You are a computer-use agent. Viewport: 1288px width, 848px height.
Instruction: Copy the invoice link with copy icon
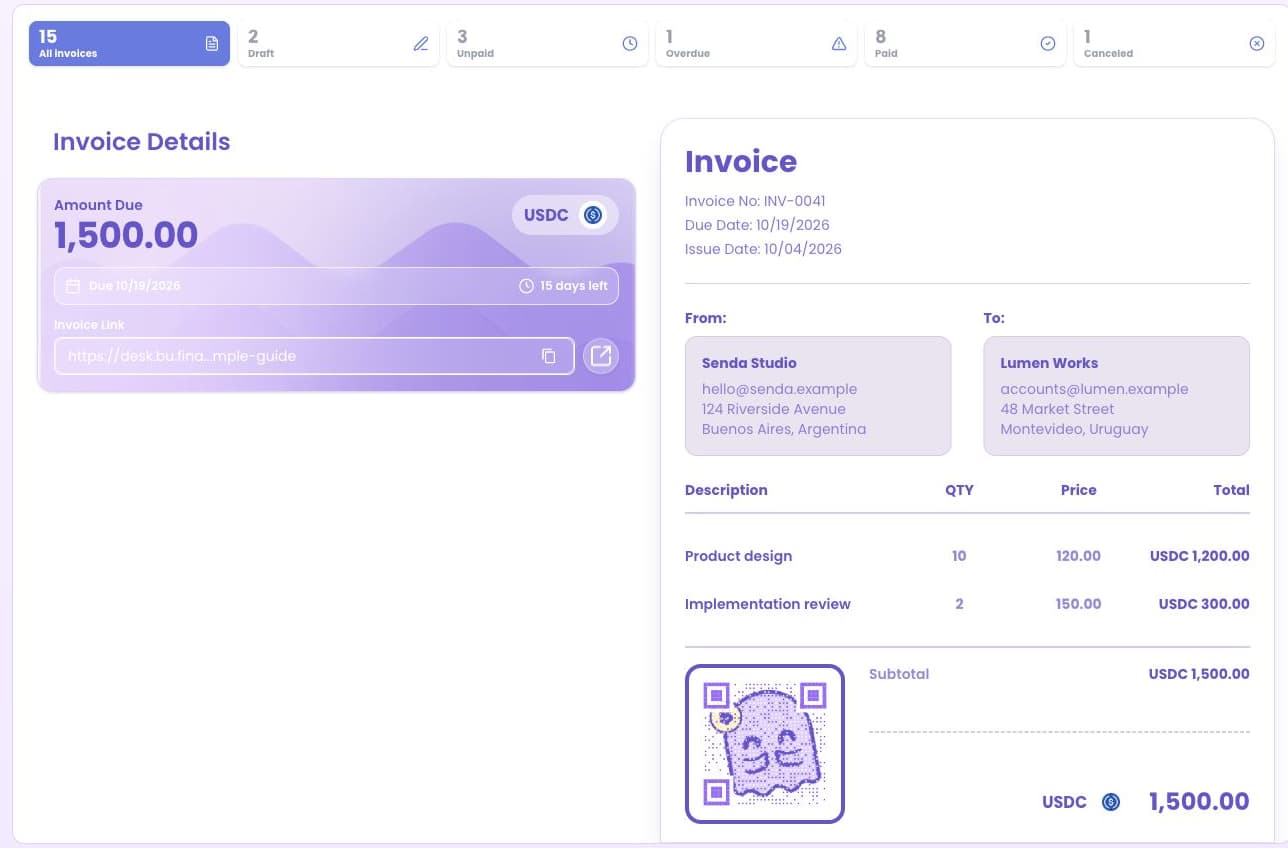[x=548, y=356]
